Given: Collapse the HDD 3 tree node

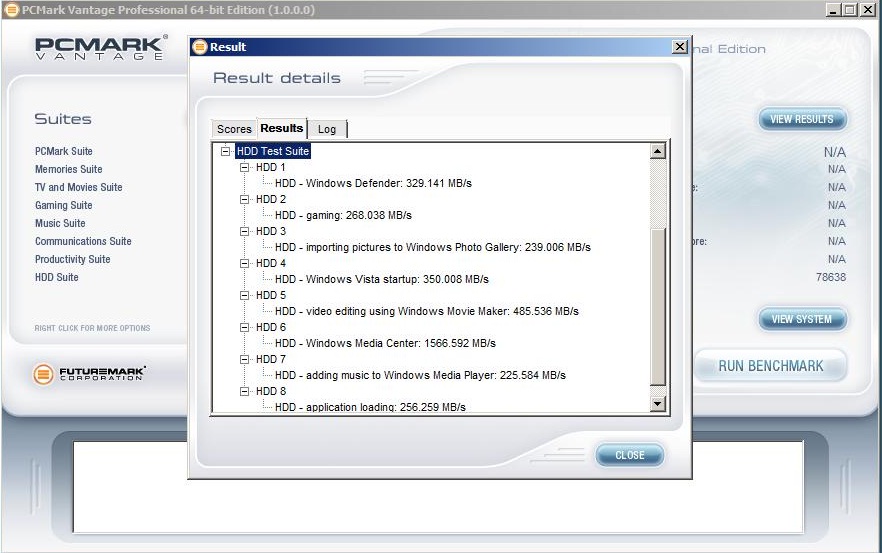Looking at the screenshot, I should pyautogui.click(x=244, y=232).
